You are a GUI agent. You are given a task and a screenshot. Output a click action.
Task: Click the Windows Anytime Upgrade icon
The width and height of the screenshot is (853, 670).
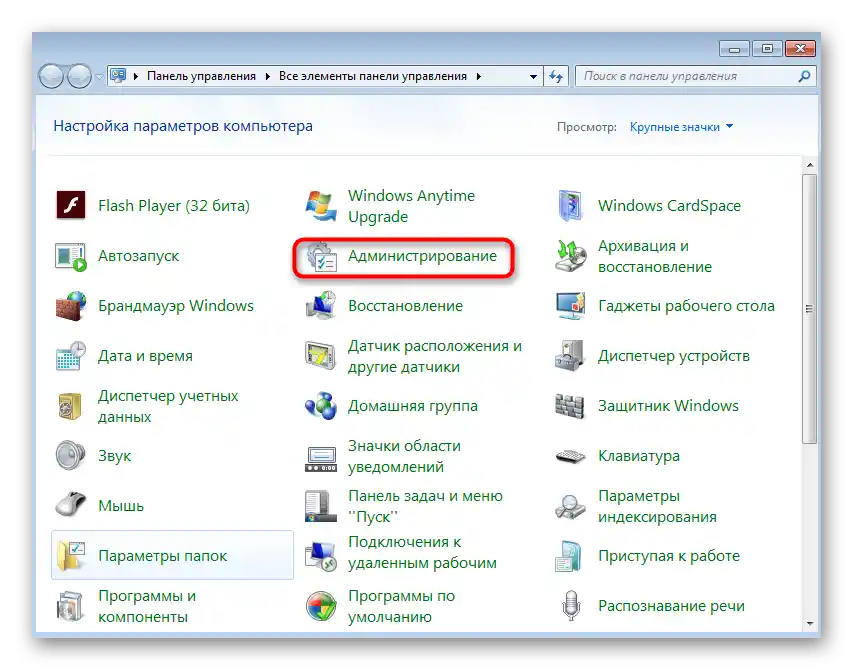(320, 206)
